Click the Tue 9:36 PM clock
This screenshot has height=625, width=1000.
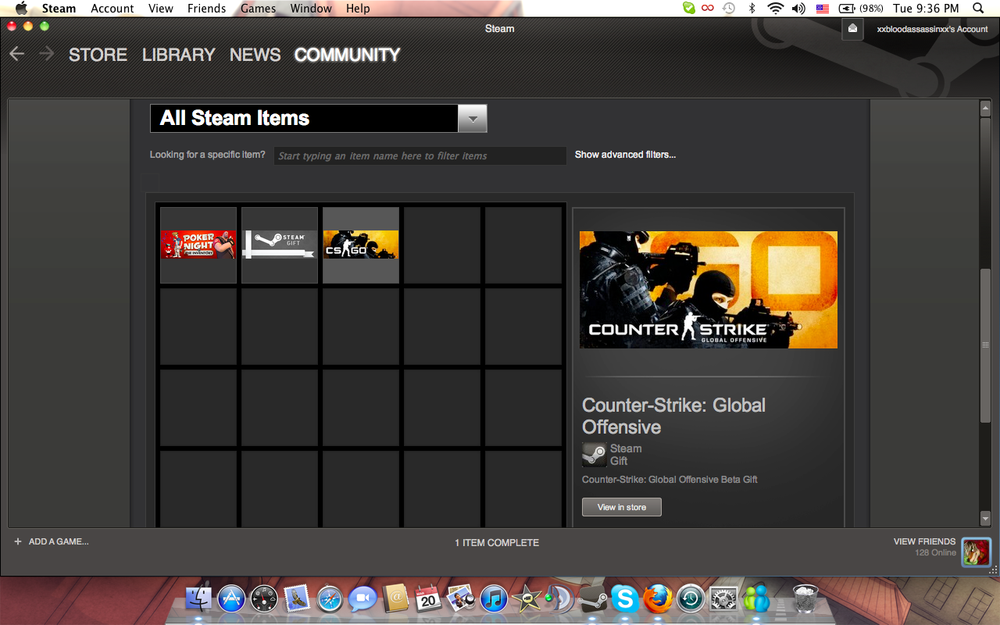(925, 8)
